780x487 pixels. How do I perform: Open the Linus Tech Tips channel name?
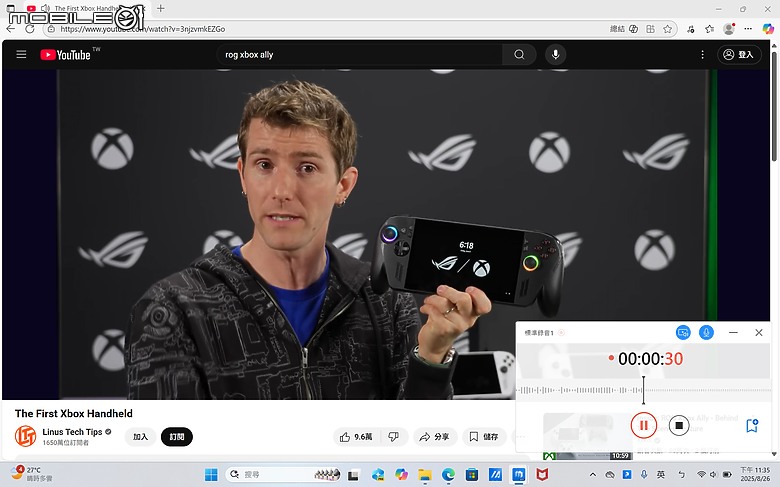[x=72, y=432]
